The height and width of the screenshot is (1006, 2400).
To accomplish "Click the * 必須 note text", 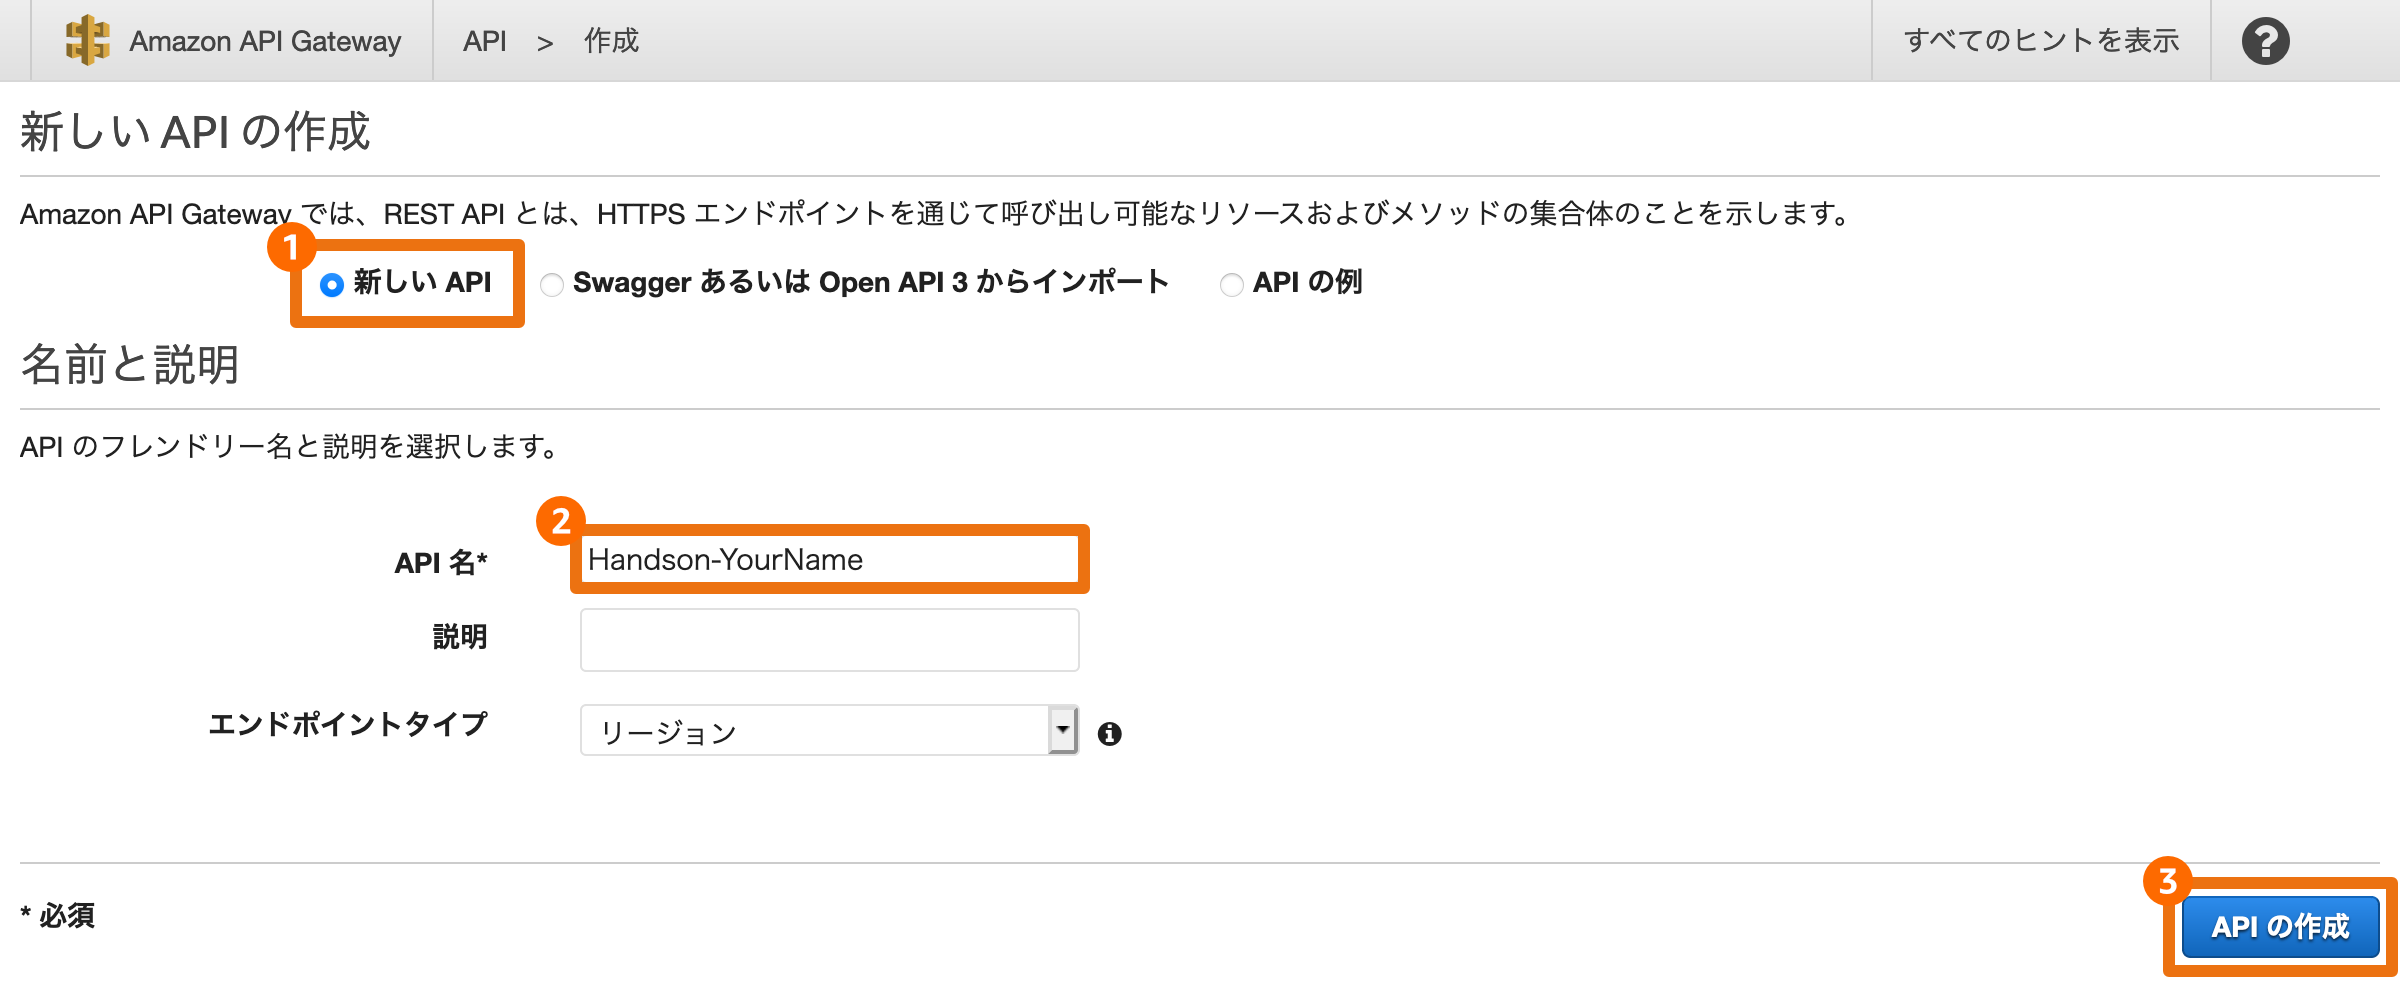I will (x=58, y=915).
